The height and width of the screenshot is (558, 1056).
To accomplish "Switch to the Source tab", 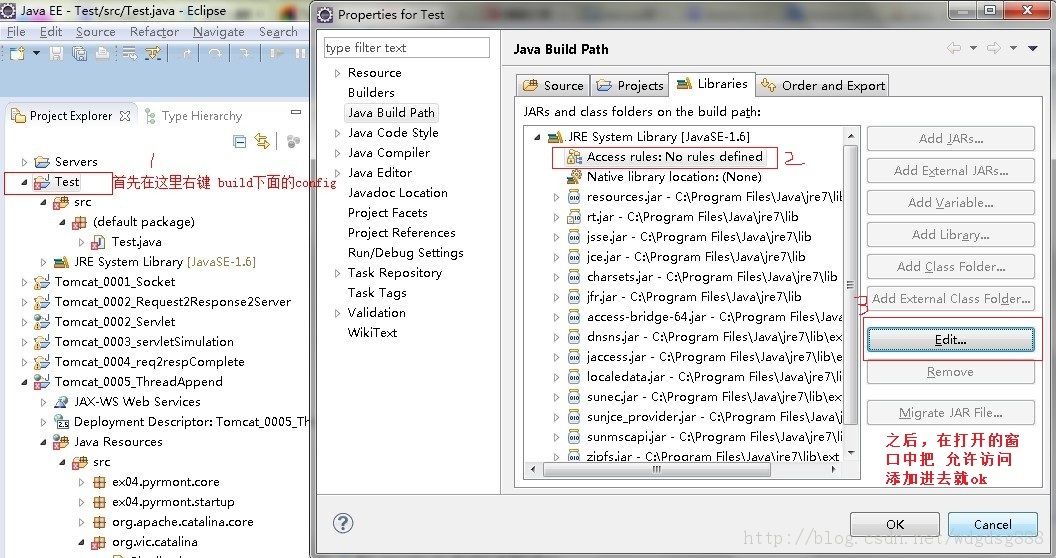I will pyautogui.click(x=553, y=85).
